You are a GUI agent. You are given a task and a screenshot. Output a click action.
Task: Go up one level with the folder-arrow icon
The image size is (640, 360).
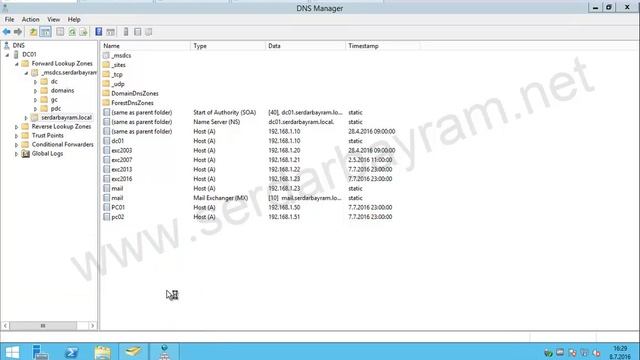33,32
